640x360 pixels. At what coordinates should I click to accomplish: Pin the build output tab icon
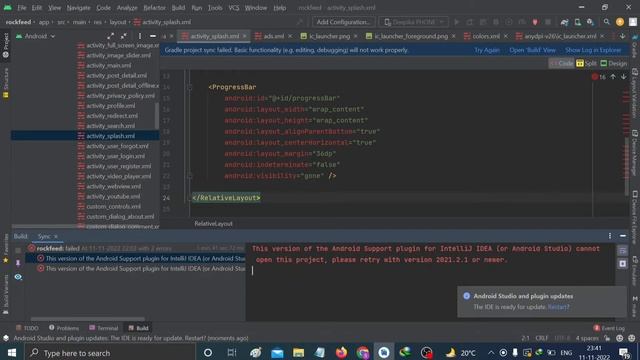point(18,263)
